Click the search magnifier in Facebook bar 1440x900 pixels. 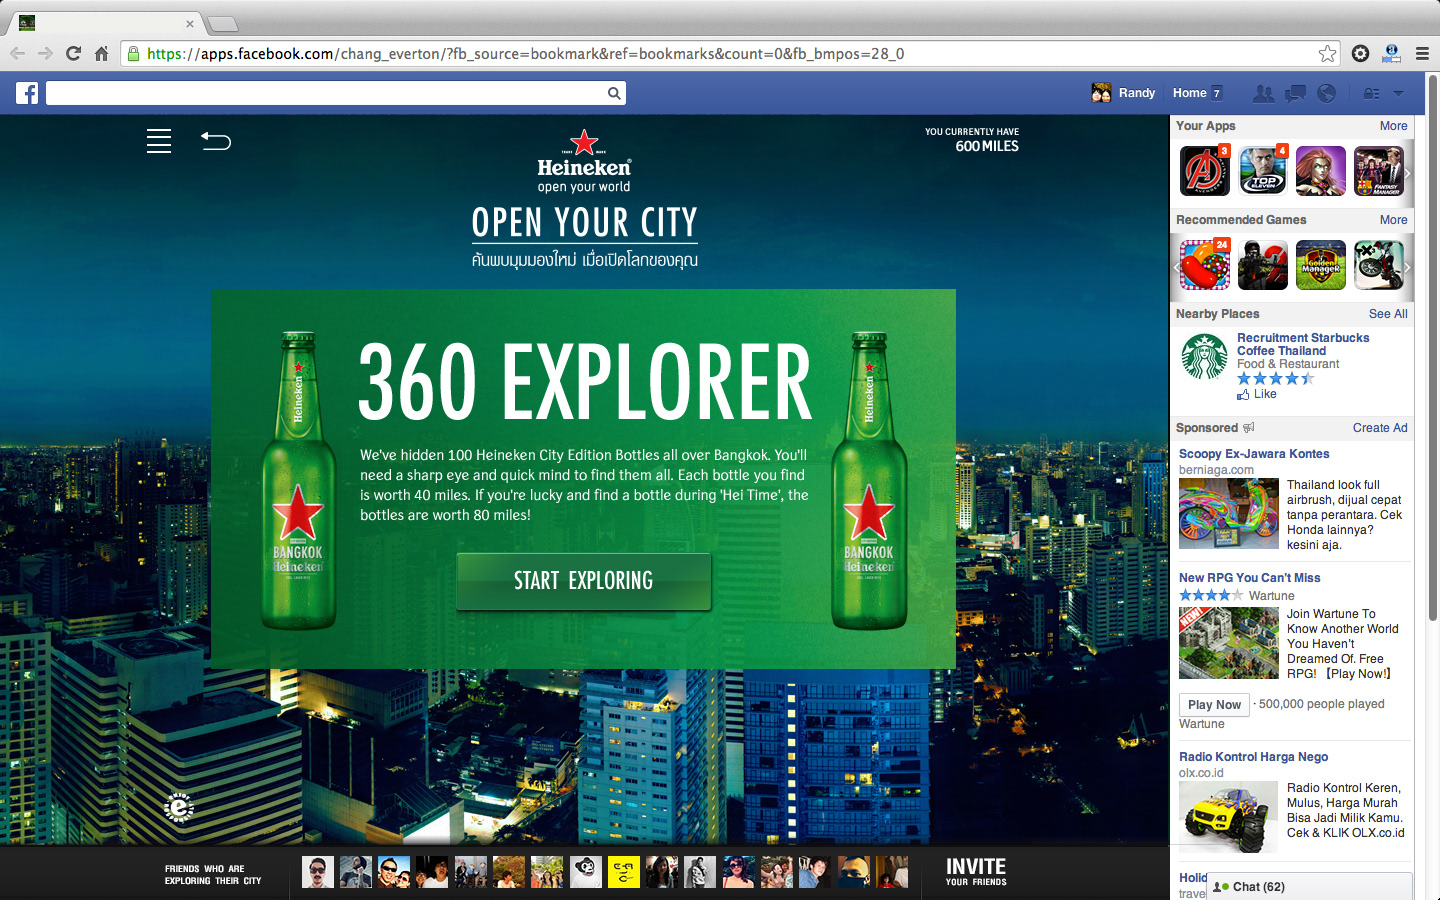point(614,93)
